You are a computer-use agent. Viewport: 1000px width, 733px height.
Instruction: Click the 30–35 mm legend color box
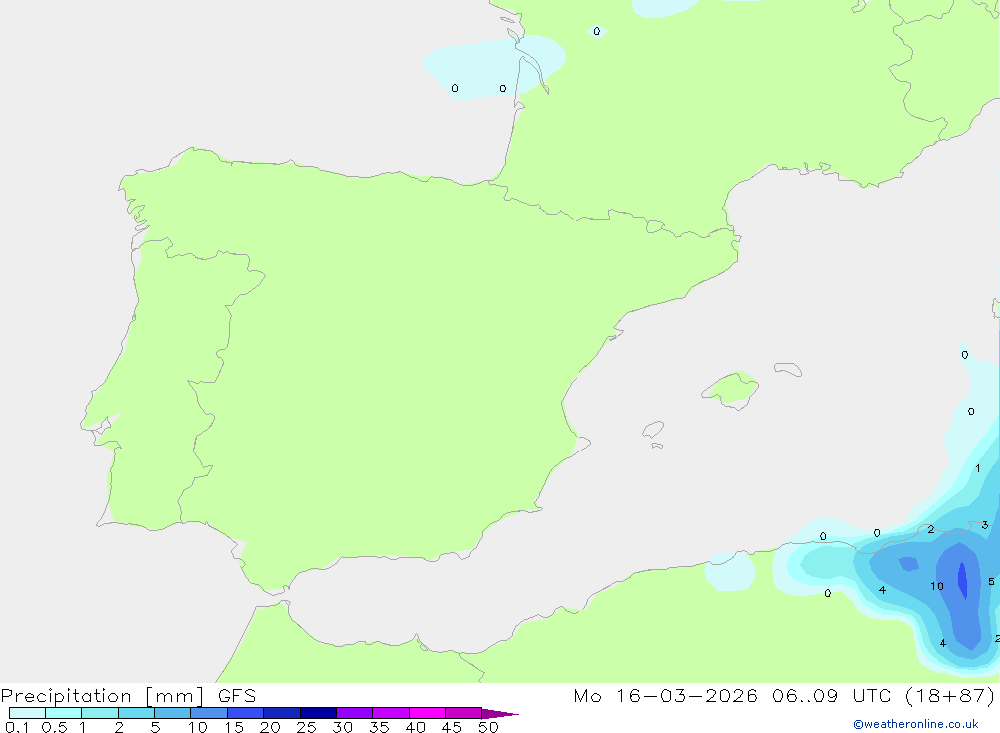(354, 713)
